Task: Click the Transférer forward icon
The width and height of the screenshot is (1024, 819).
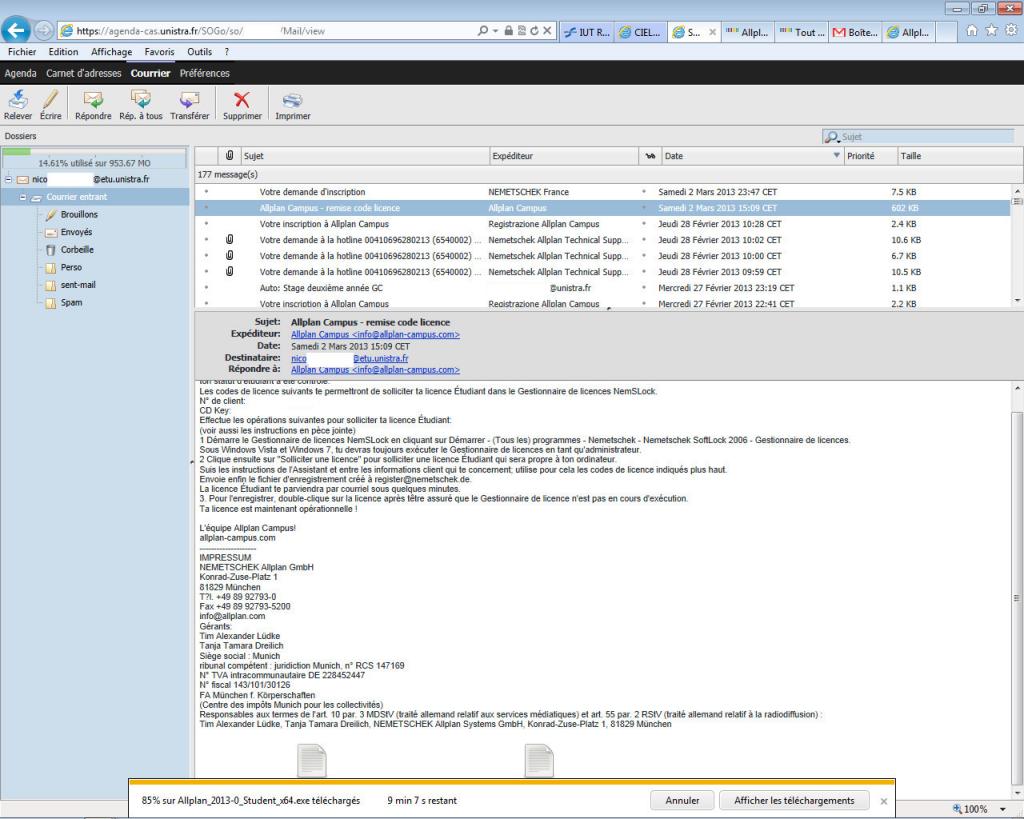Action: (189, 99)
